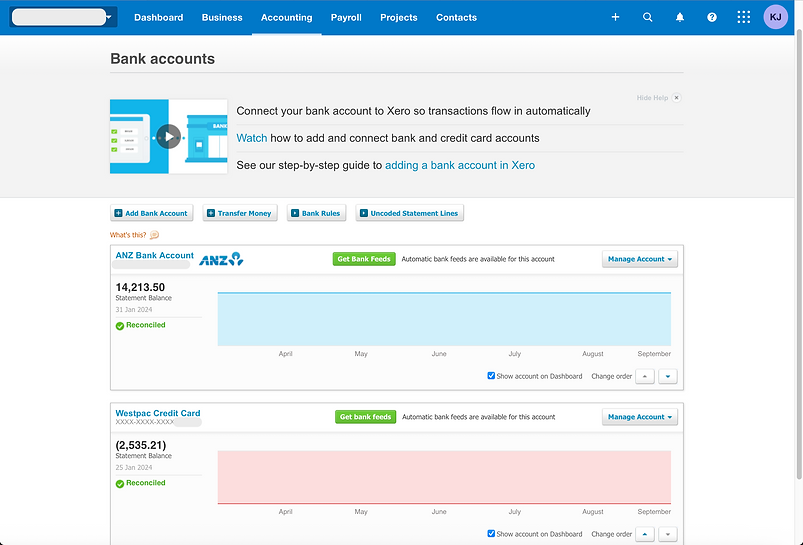
Task: Open the Accounting menu
Action: [x=286, y=17]
